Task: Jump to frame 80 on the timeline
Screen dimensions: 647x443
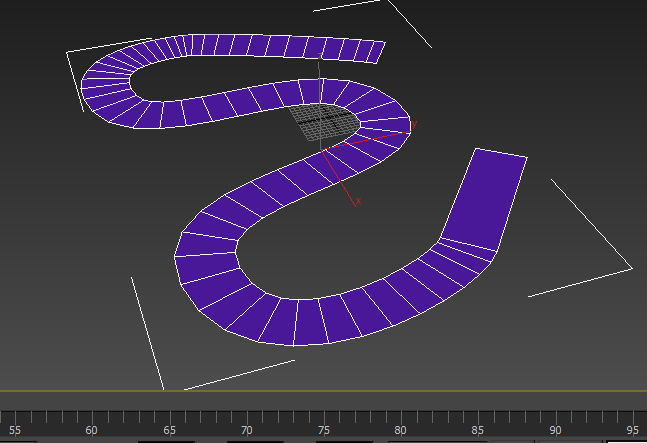Action: tap(400, 430)
